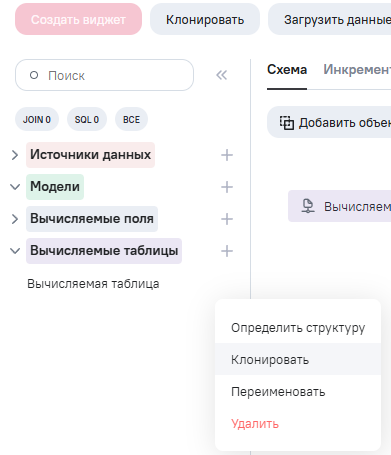Click the Создать виджет button
Viewport: 391px width, 455px height.
78,19
